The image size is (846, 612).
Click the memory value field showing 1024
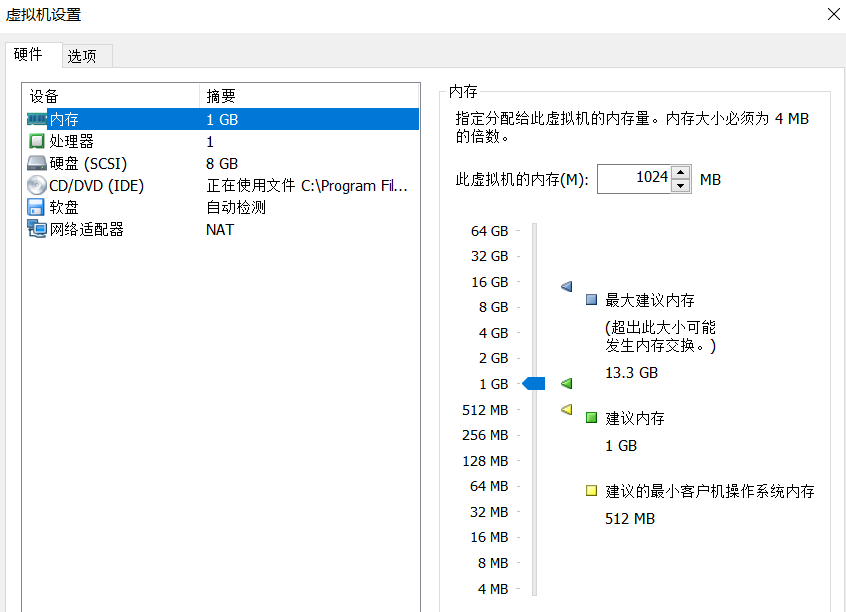634,179
